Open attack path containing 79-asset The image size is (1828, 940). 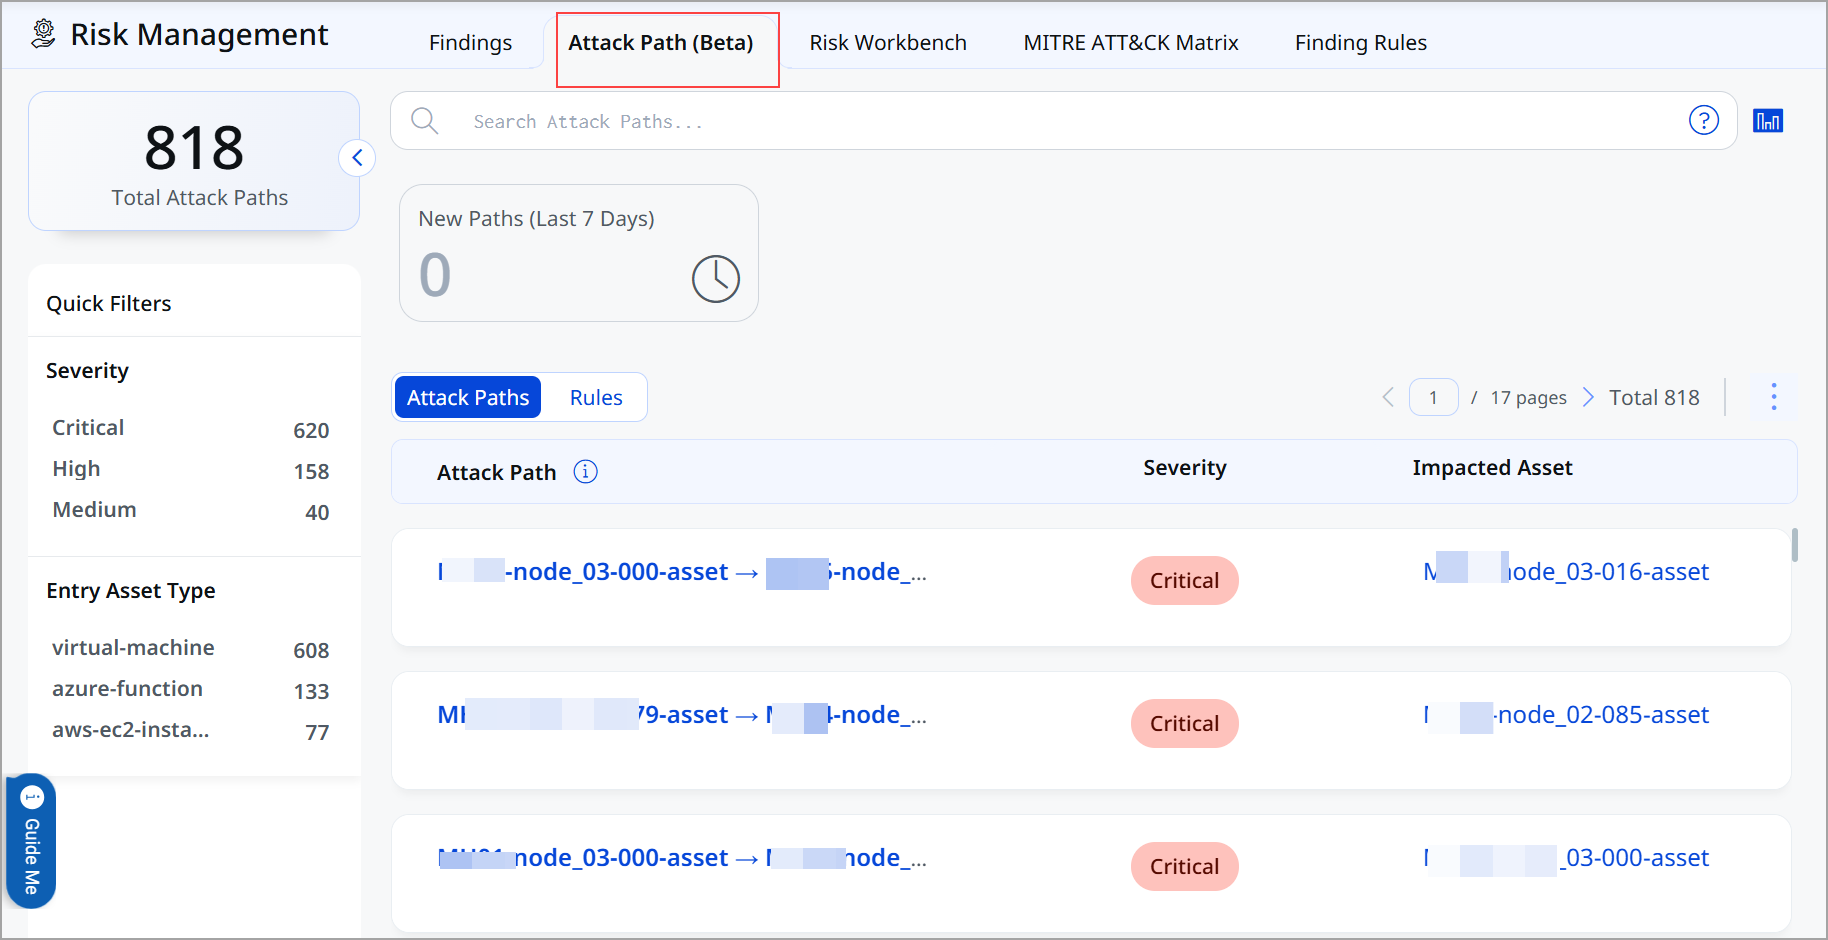tap(682, 715)
